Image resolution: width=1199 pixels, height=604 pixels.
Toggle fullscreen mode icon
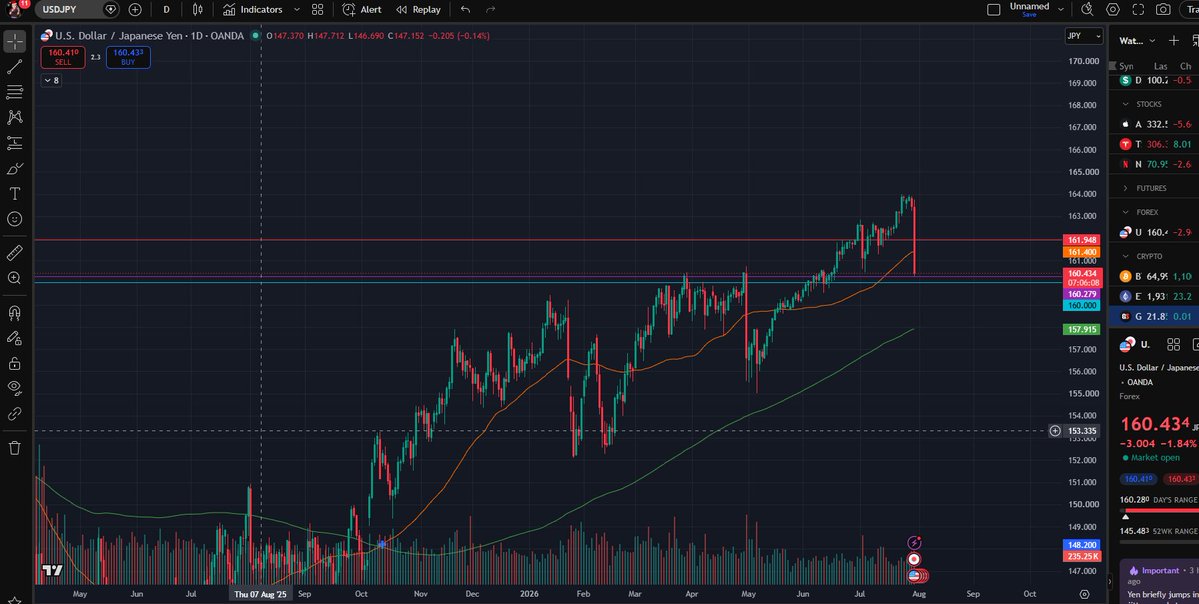point(1138,9)
